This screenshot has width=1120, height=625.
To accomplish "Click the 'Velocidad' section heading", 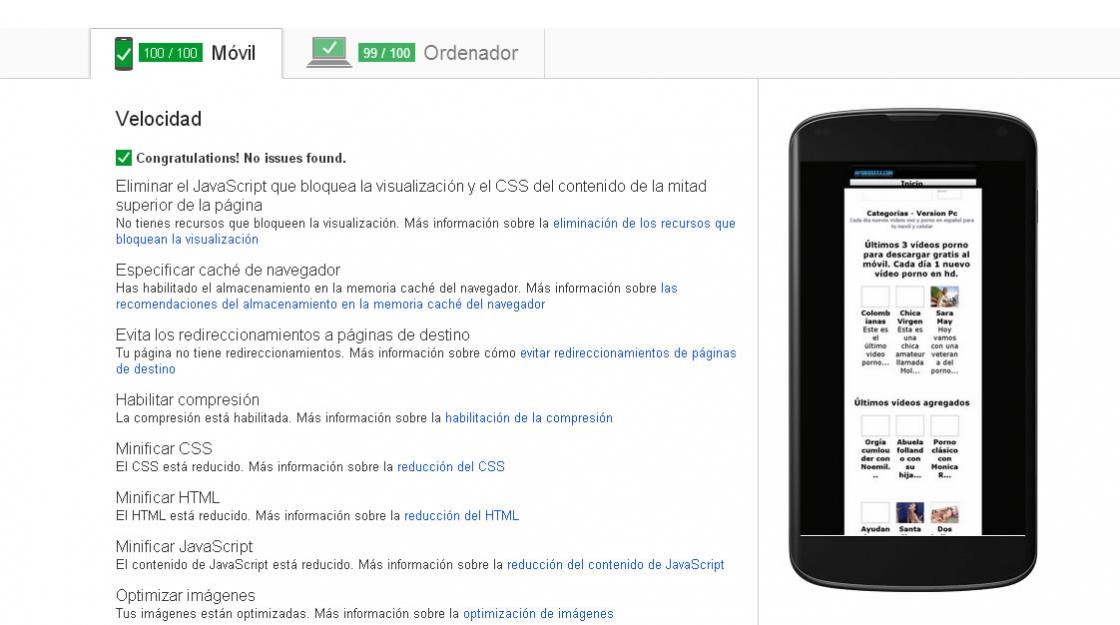I will pyautogui.click(x=158, y=119).
